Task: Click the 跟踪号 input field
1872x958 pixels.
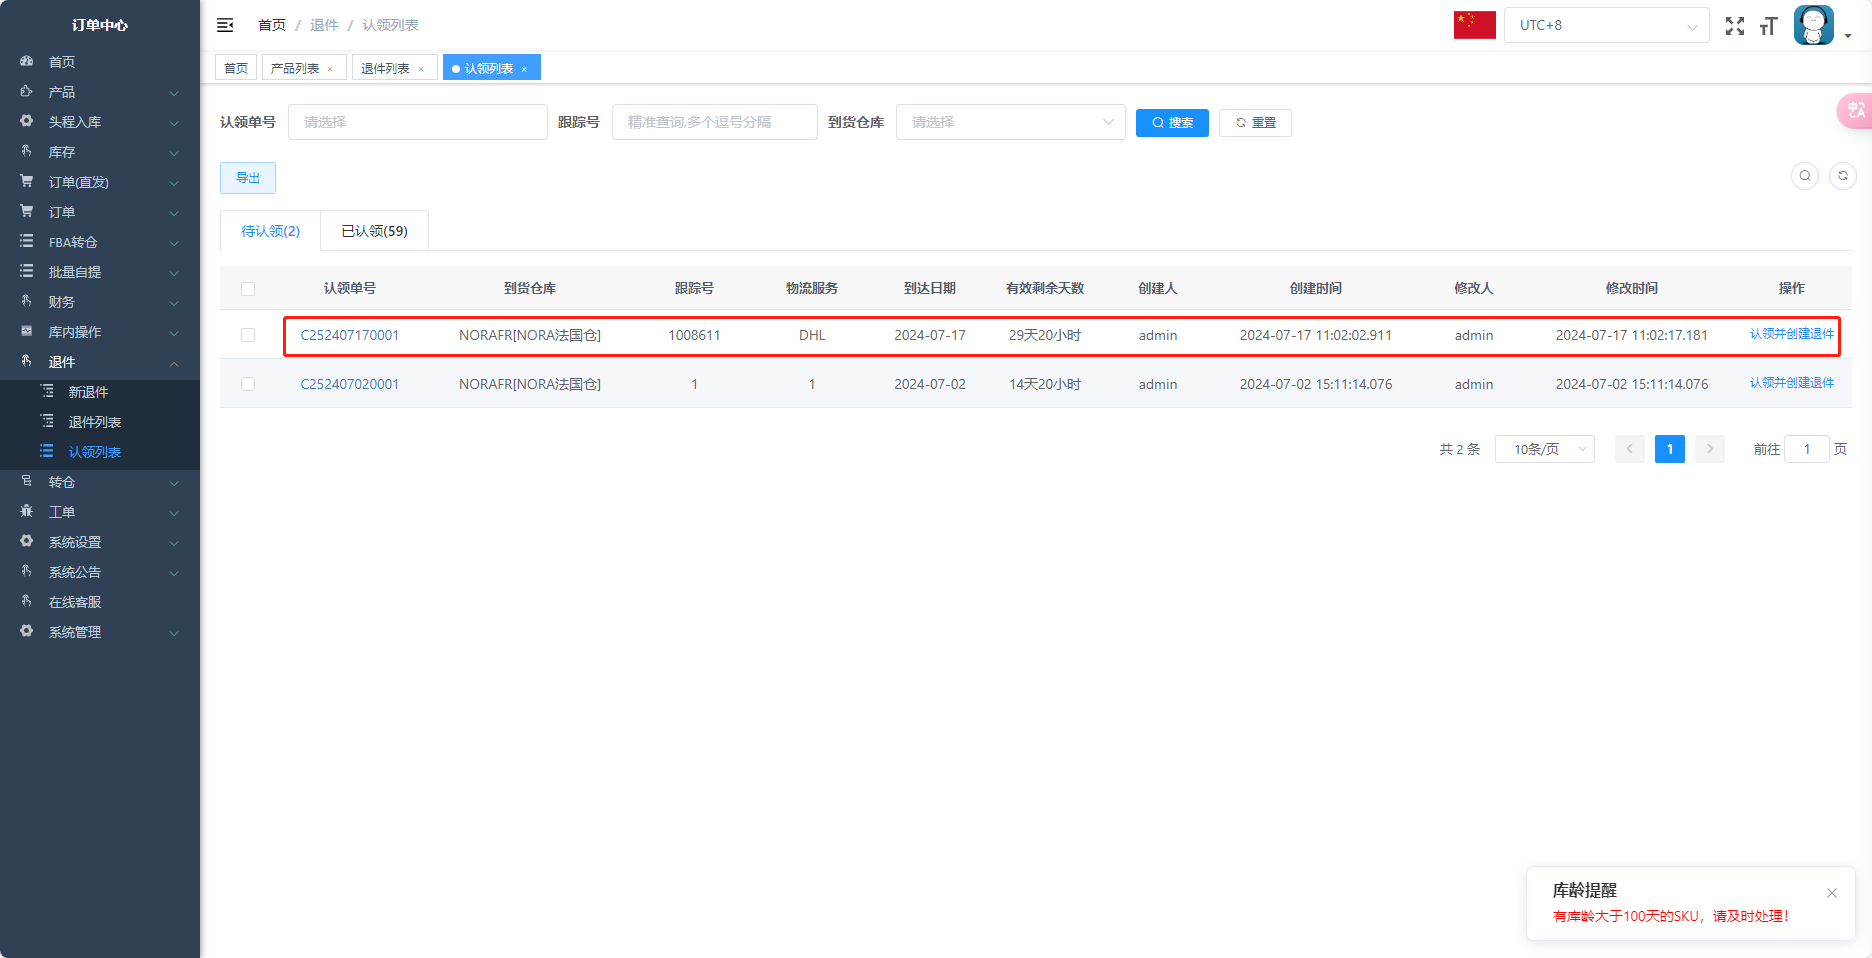Action: 714,122
